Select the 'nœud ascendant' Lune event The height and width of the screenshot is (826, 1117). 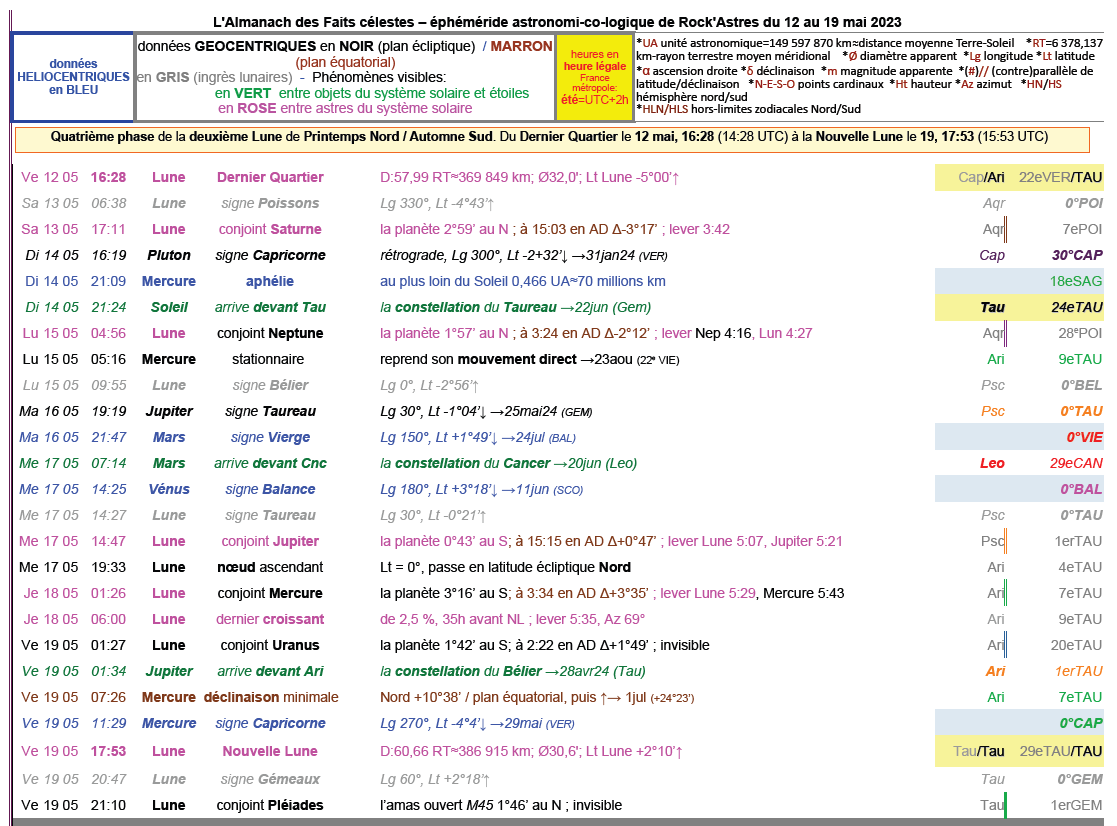pos(269,568)
